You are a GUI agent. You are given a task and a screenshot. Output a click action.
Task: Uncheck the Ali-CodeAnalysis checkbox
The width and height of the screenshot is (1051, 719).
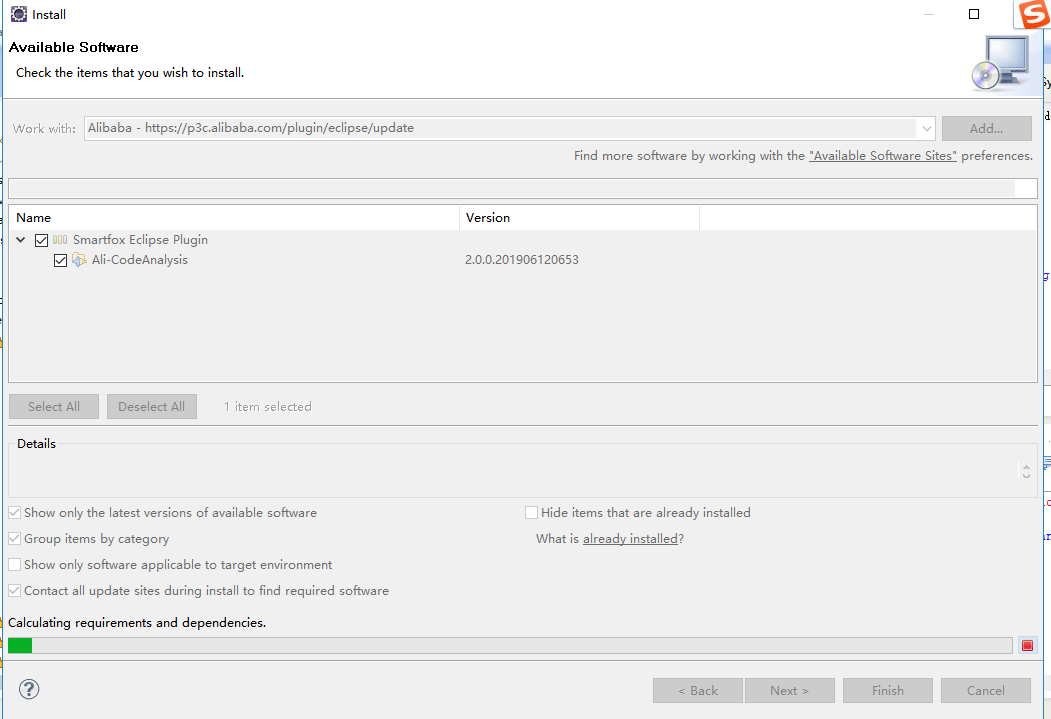click(60, 260)
